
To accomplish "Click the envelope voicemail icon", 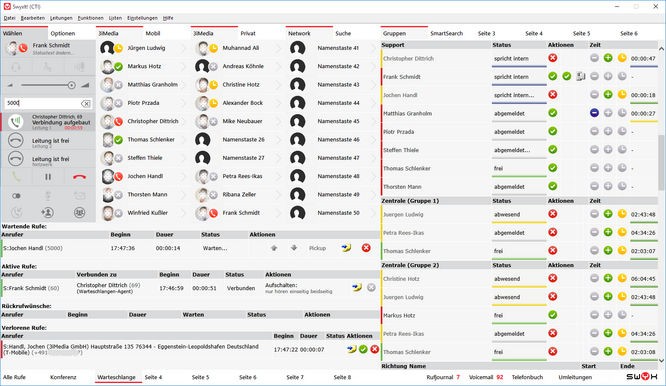I will (x=79, y=196).
